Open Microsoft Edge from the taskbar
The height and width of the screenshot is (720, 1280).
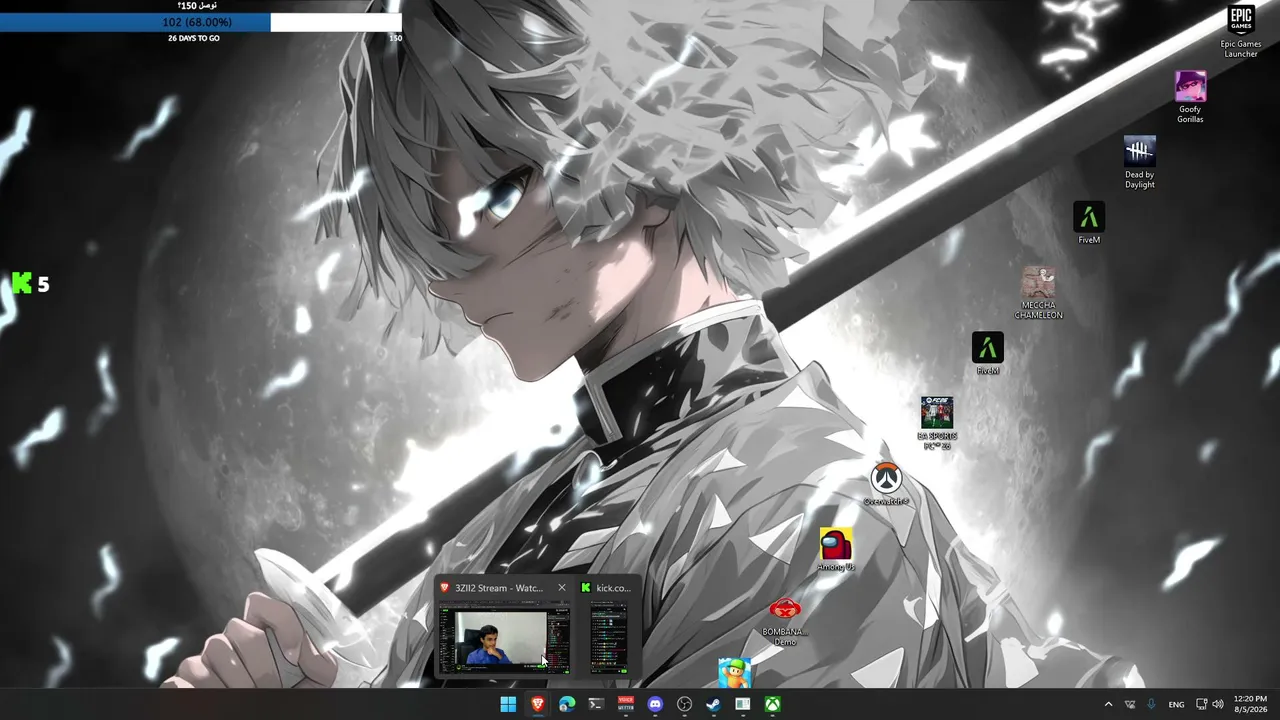pos(567,704)
